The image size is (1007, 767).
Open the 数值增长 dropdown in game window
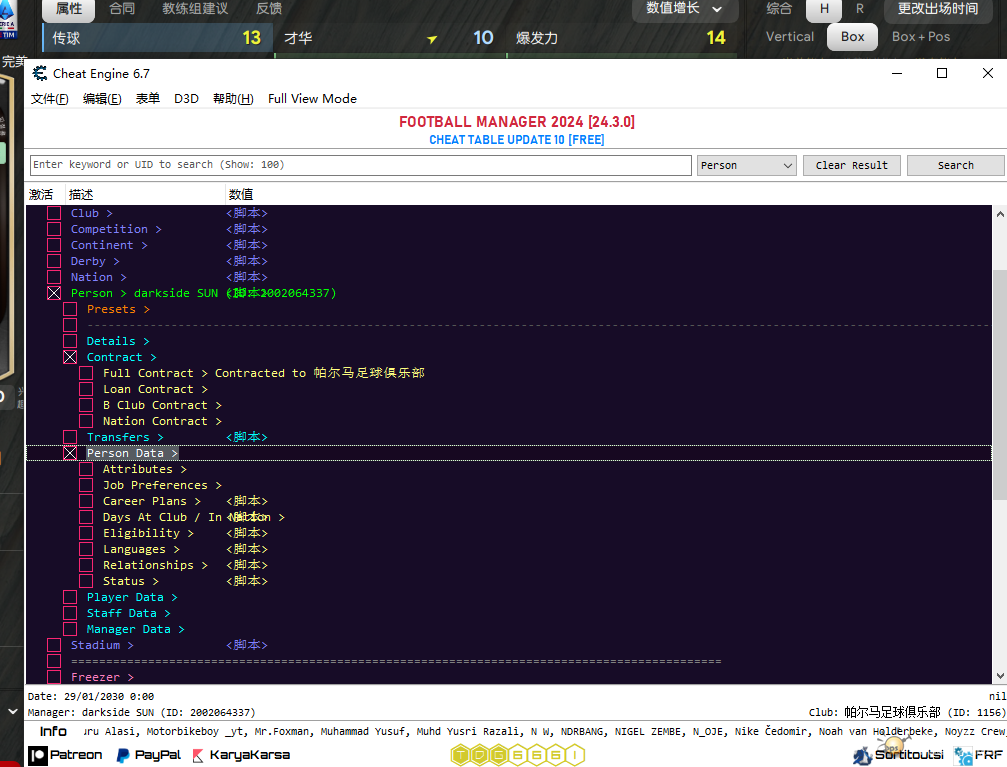coord(685,9)
